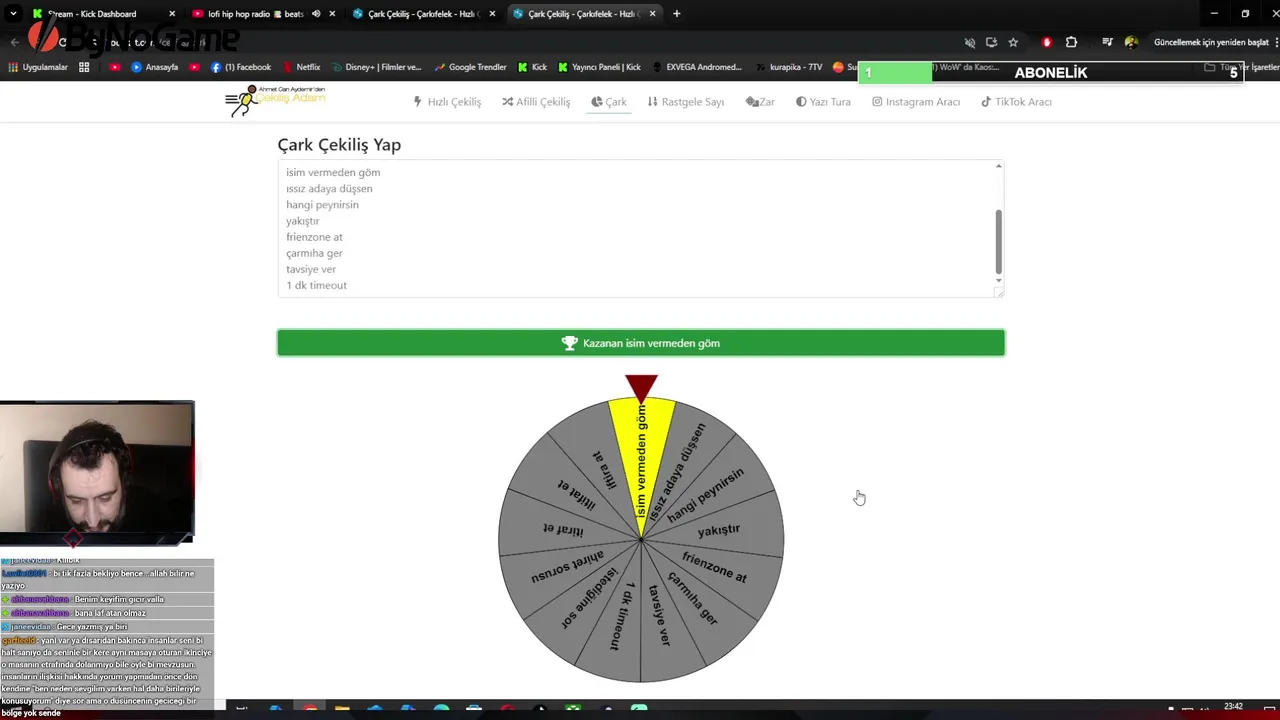Open the browser profile avatar
The image size is (1280, 720).
pyautogui.click(x=1131, y=42)
